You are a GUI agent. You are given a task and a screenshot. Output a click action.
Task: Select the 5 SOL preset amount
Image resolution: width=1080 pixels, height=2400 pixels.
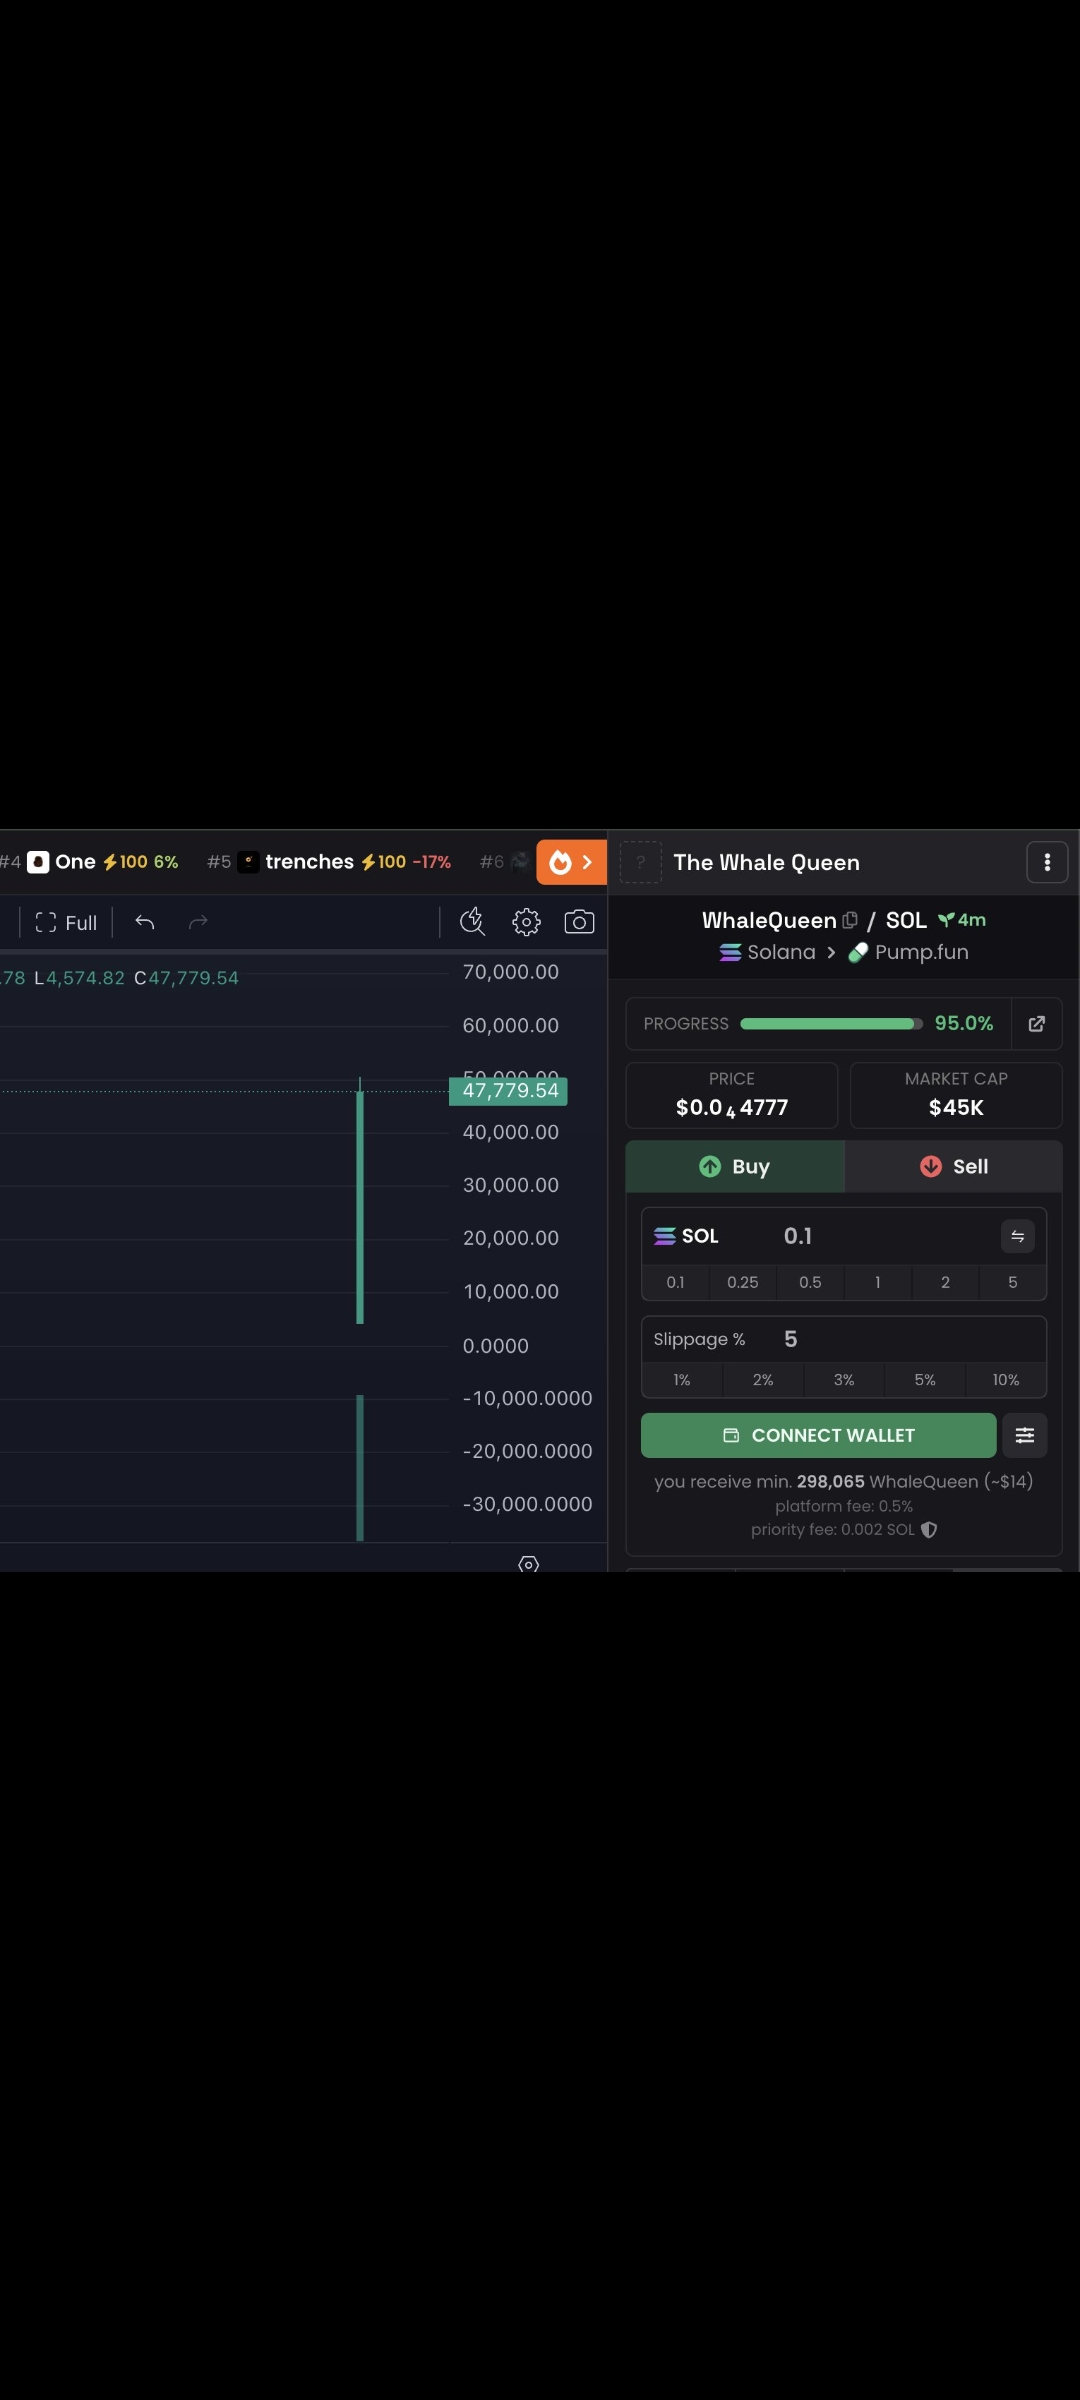point(1013,1282)
